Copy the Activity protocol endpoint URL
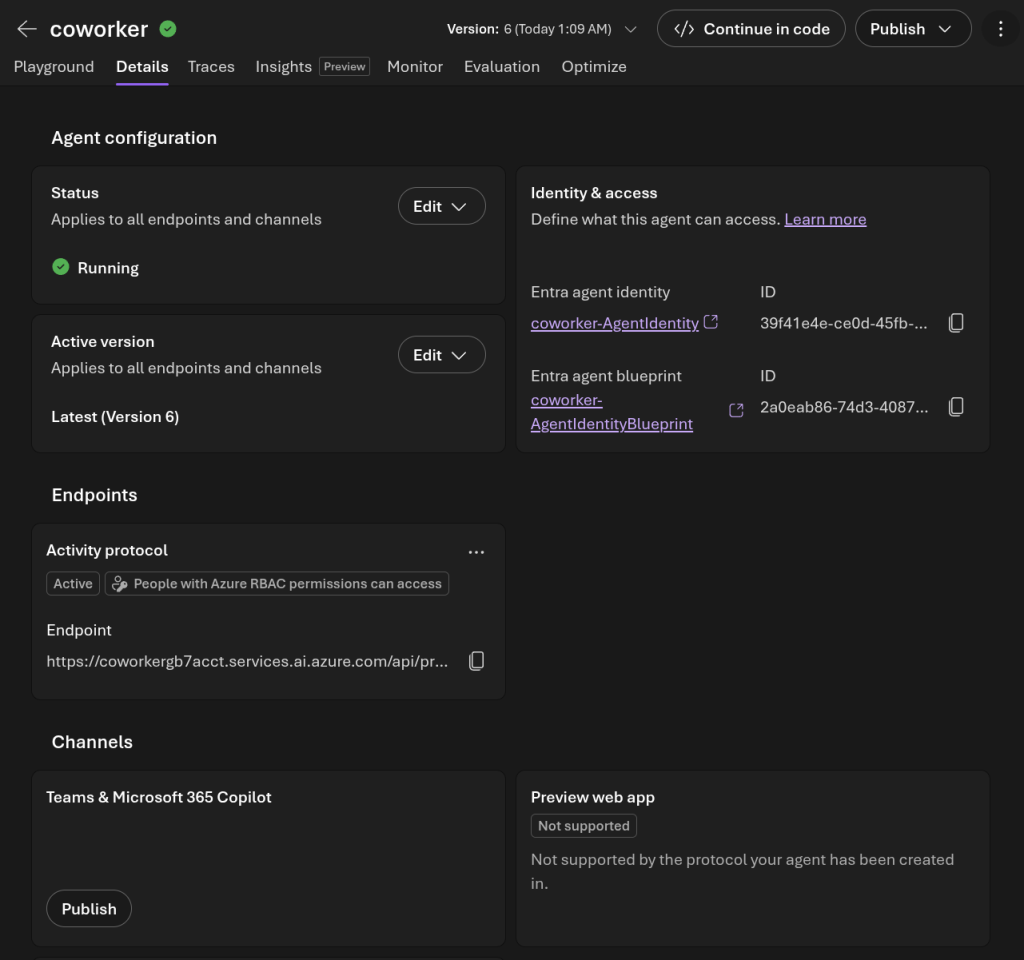 coord(477,661)
